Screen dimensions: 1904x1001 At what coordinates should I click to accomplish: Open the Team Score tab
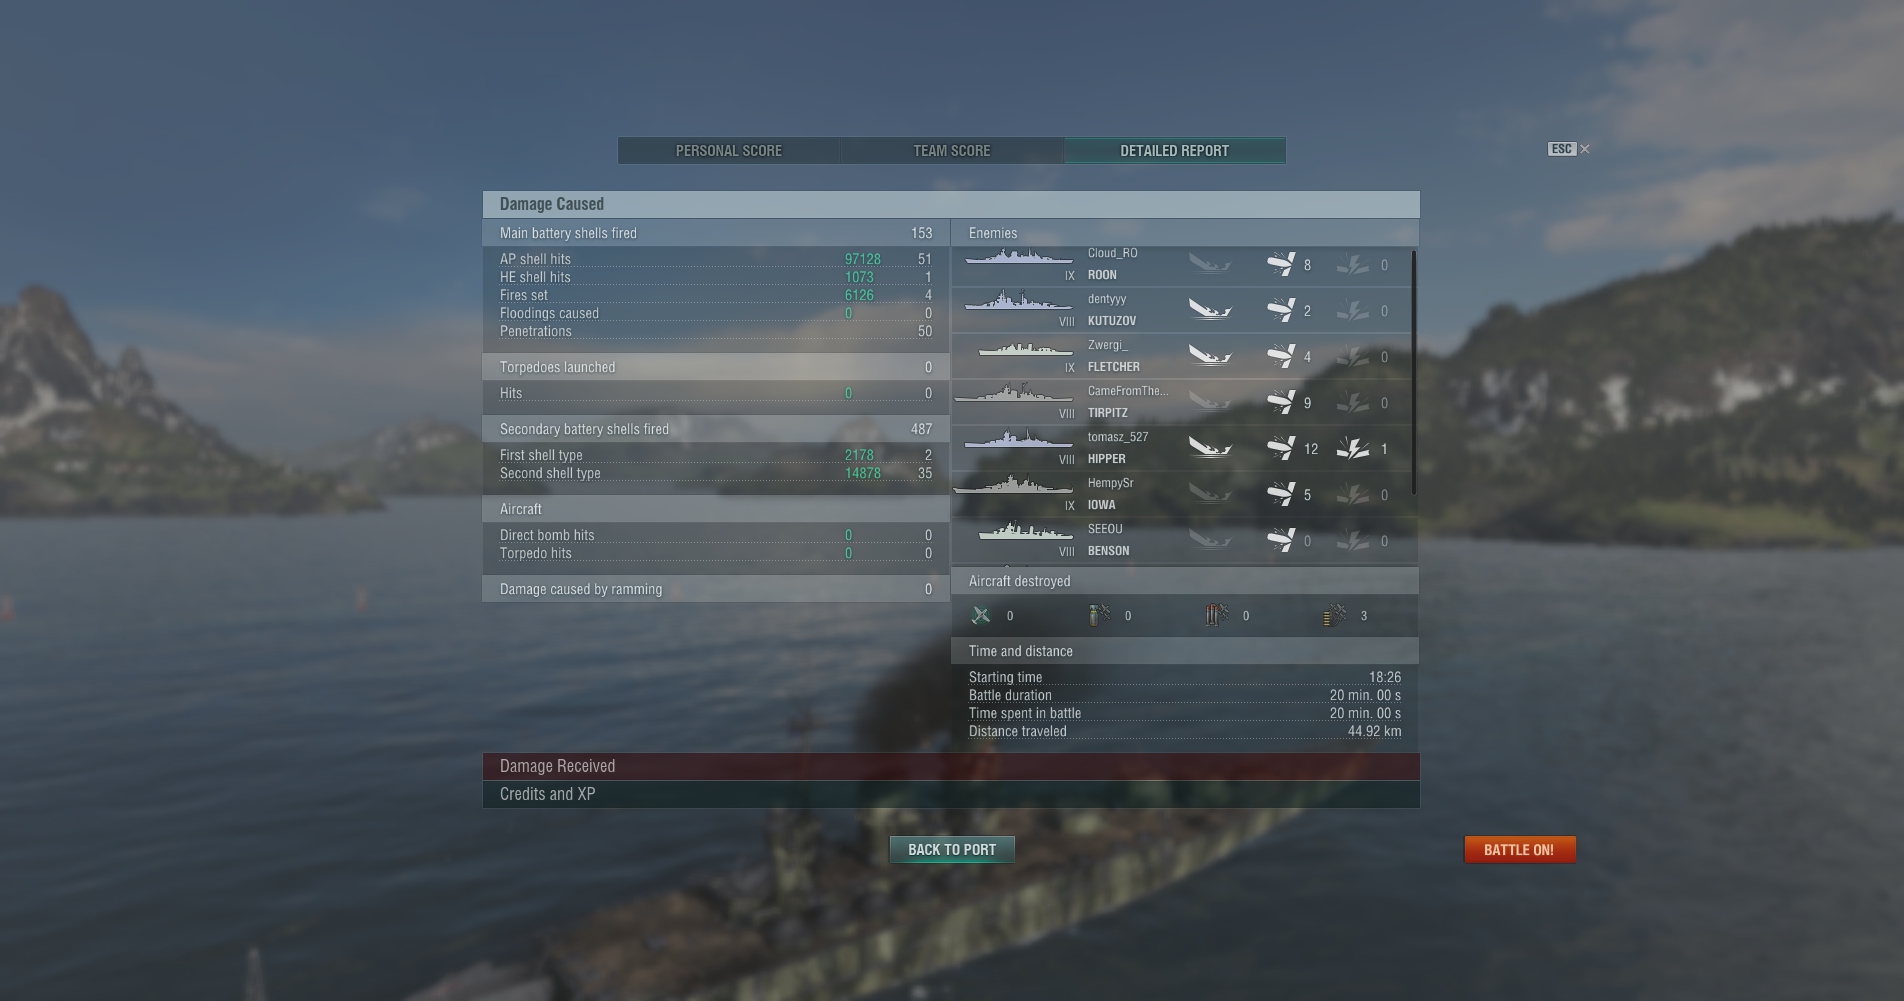click(x=951, y=151)
